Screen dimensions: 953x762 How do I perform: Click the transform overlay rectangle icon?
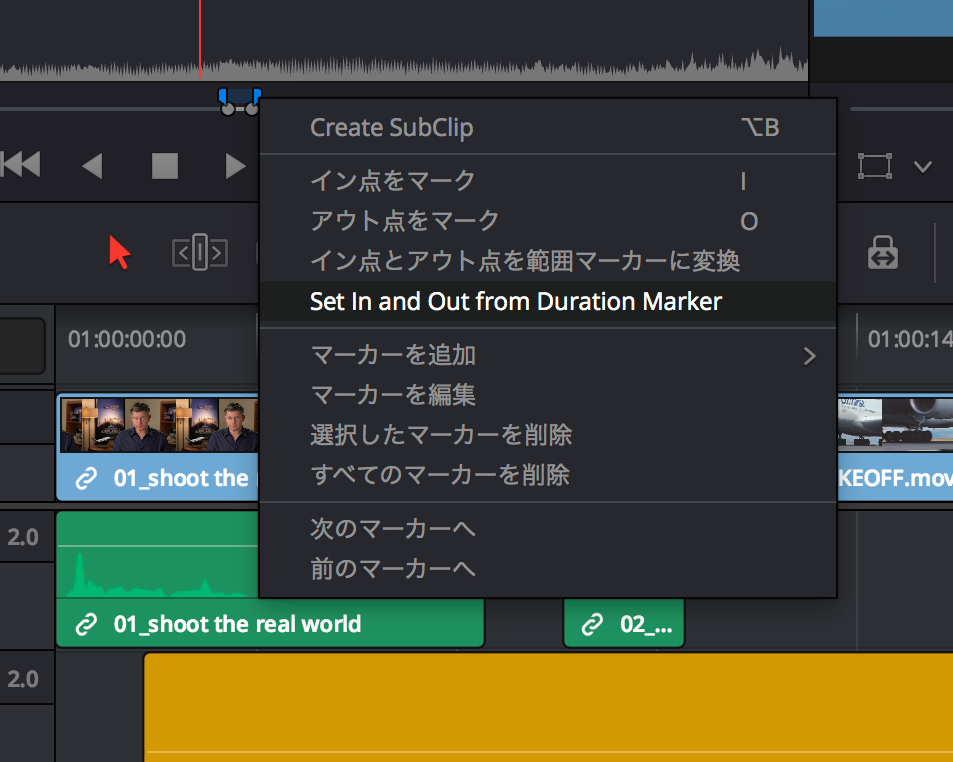[x=875, y=166]
